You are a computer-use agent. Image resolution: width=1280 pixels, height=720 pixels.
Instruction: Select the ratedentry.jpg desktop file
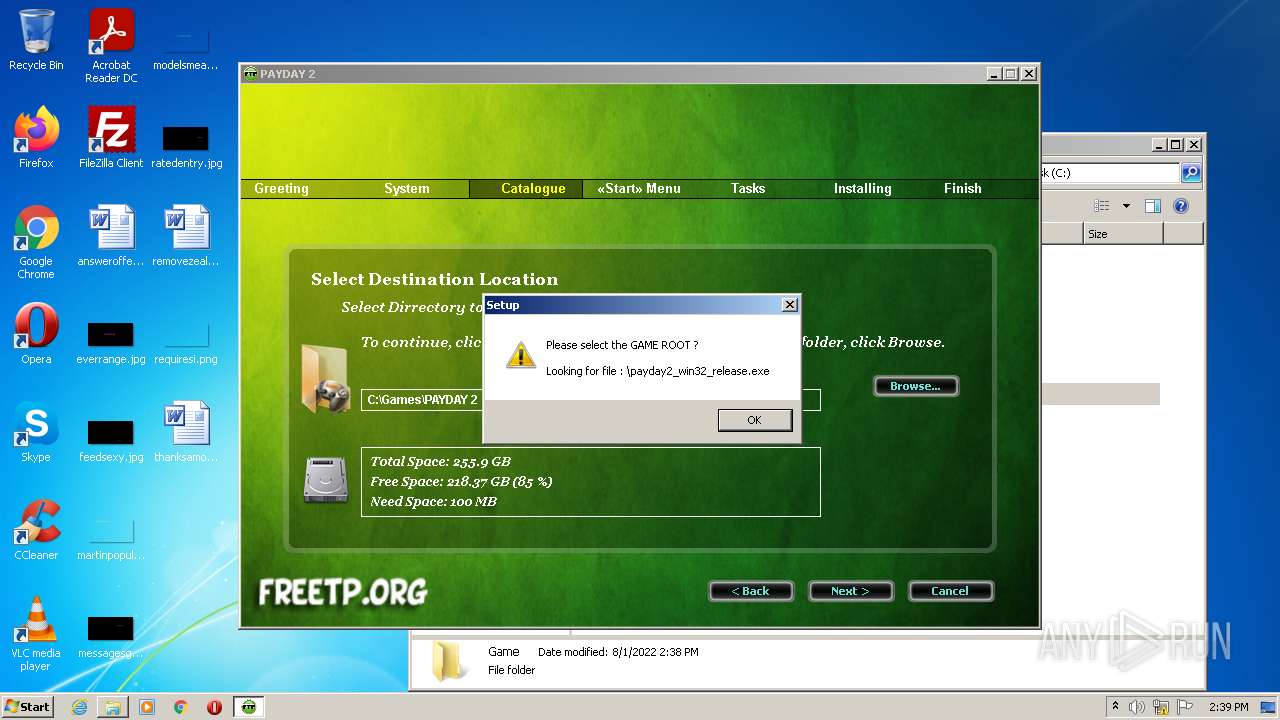click(x=186, y=146)
